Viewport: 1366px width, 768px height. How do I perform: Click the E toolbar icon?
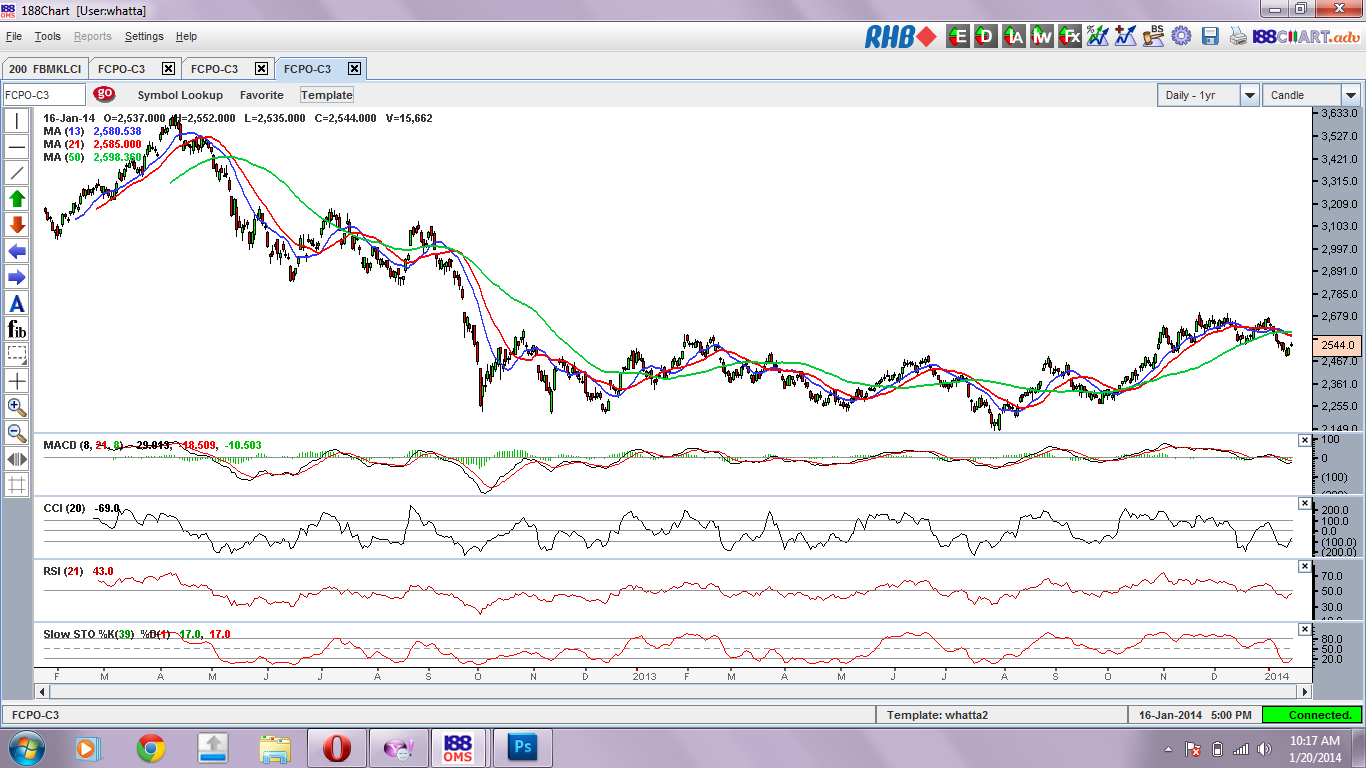(x=958, y=37)
